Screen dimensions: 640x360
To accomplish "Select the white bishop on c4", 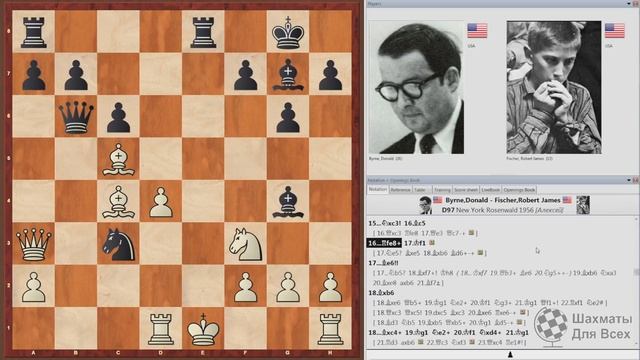I will (118, 202).
